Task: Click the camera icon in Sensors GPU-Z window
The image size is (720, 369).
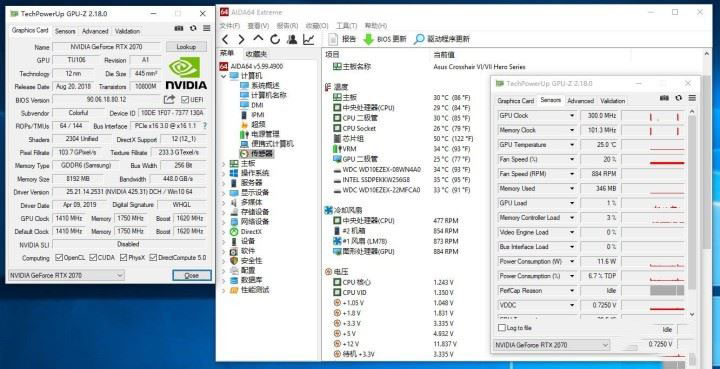Action: 664,98
